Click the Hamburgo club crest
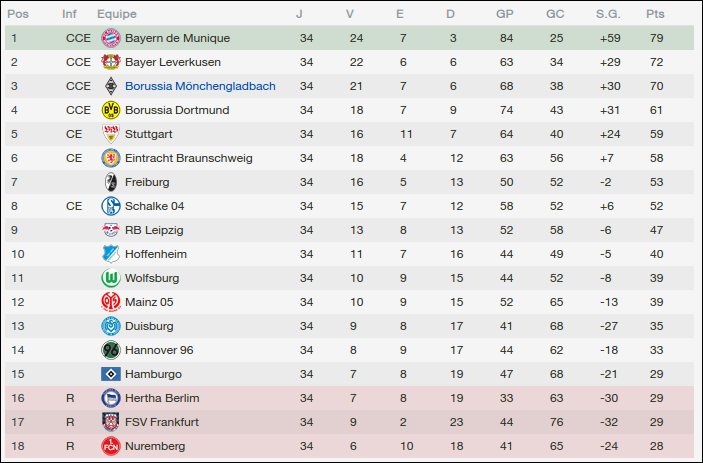 click(110, 374)
